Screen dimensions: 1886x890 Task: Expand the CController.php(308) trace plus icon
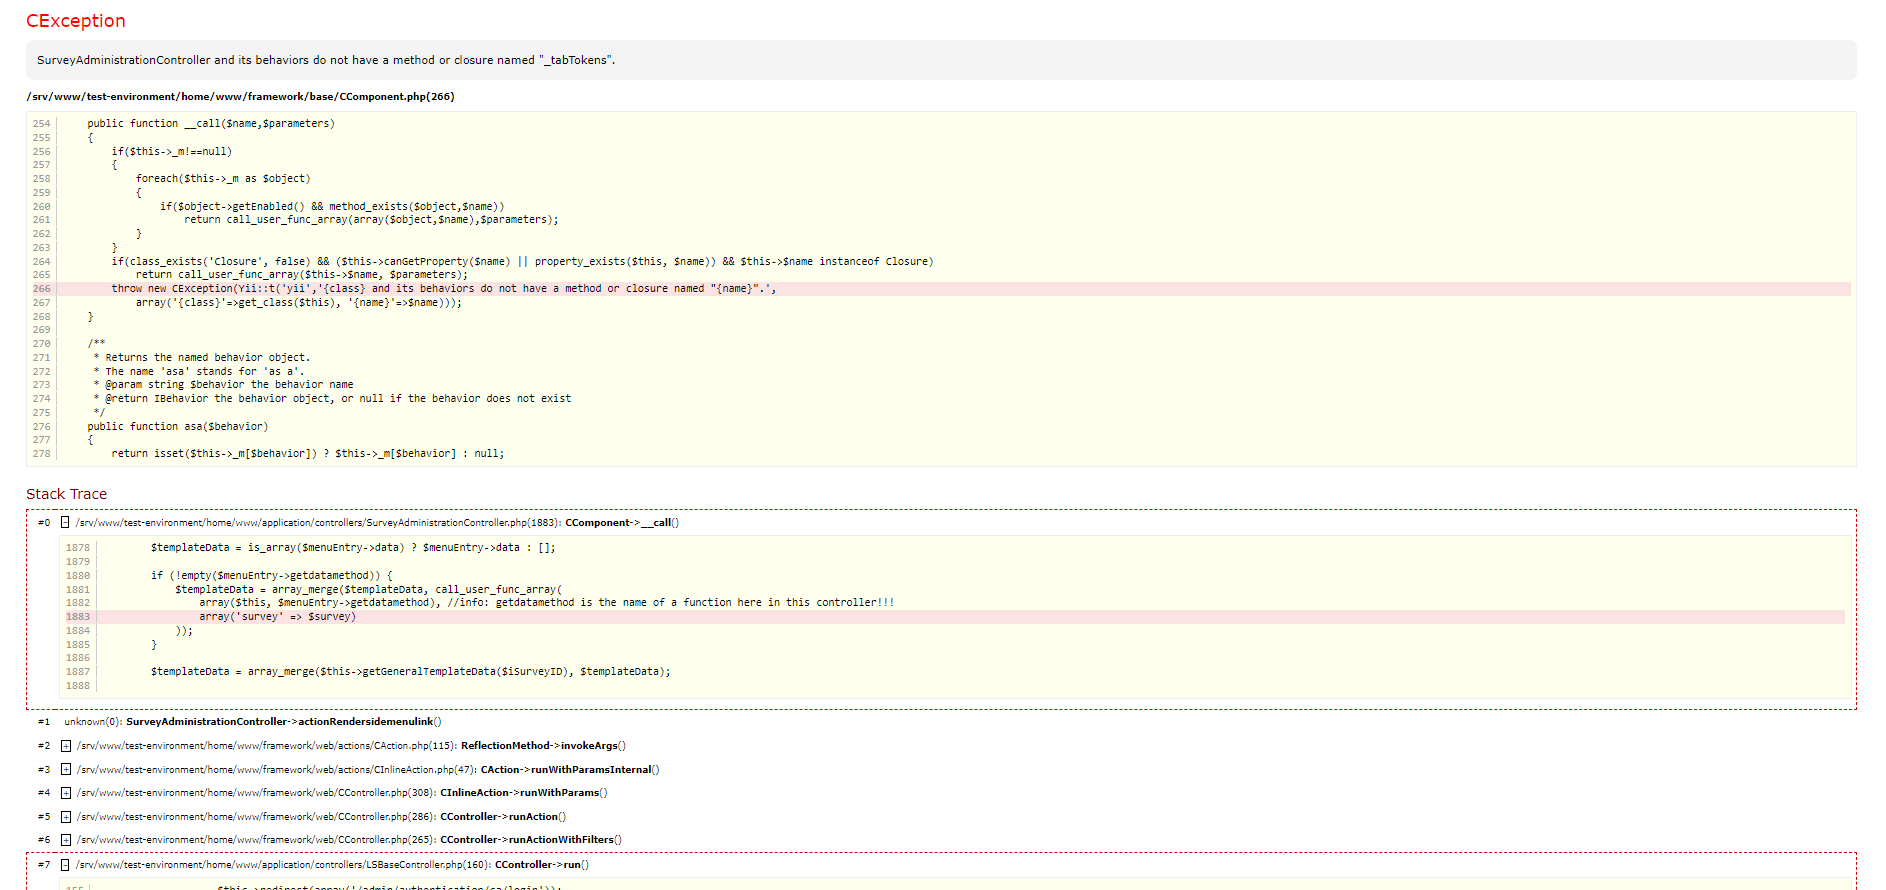66,793
